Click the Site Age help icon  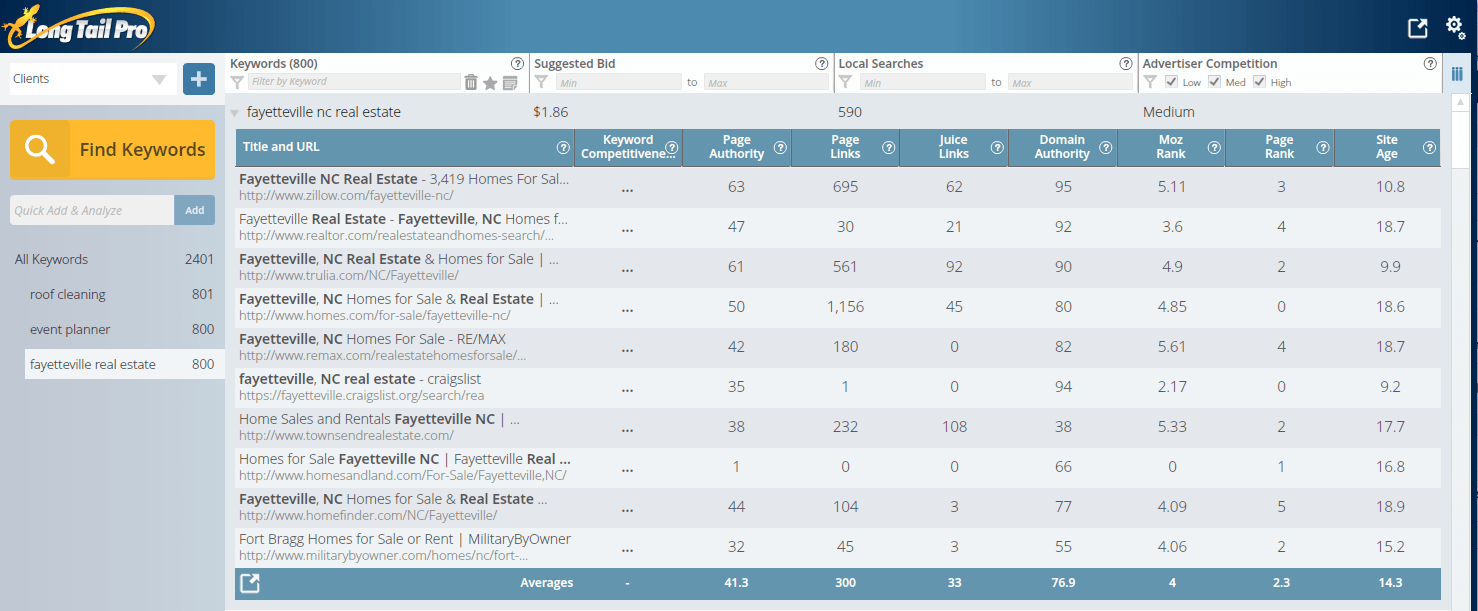[1431, 147]
